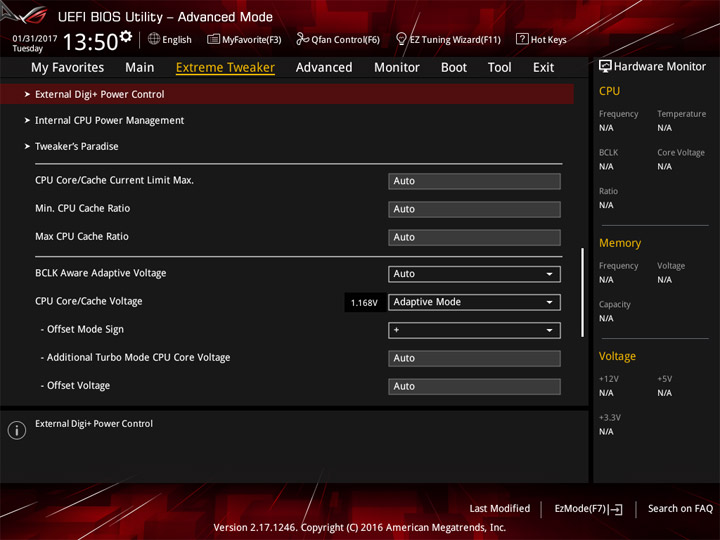This screenshot has width=720, height=540.
Task: Click the CPU heading in Hardware Monitor
Action: [609, 91]
